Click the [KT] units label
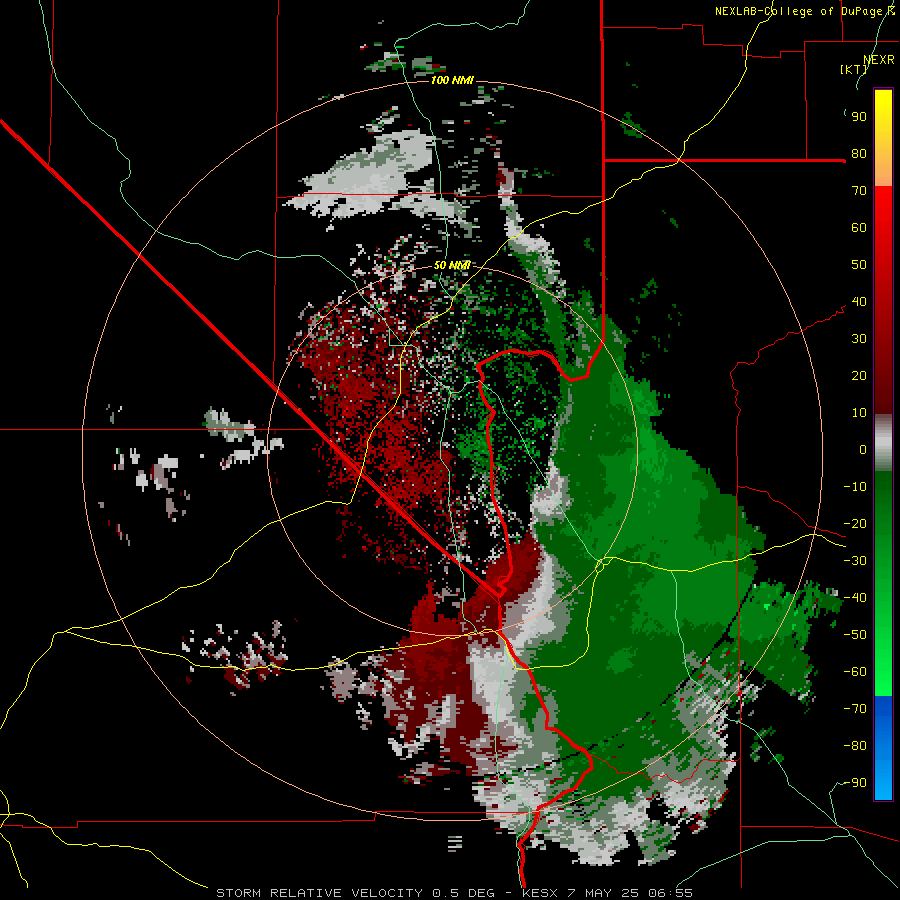Screen dimensions: 900x900 853,69
